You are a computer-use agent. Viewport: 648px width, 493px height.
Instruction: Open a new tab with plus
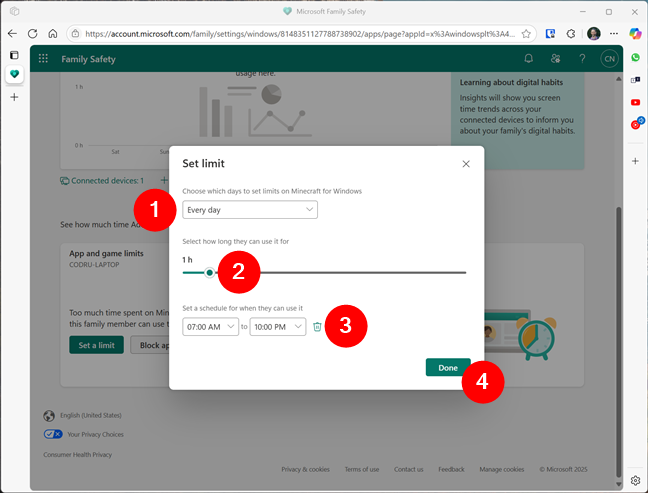point(14,97)
